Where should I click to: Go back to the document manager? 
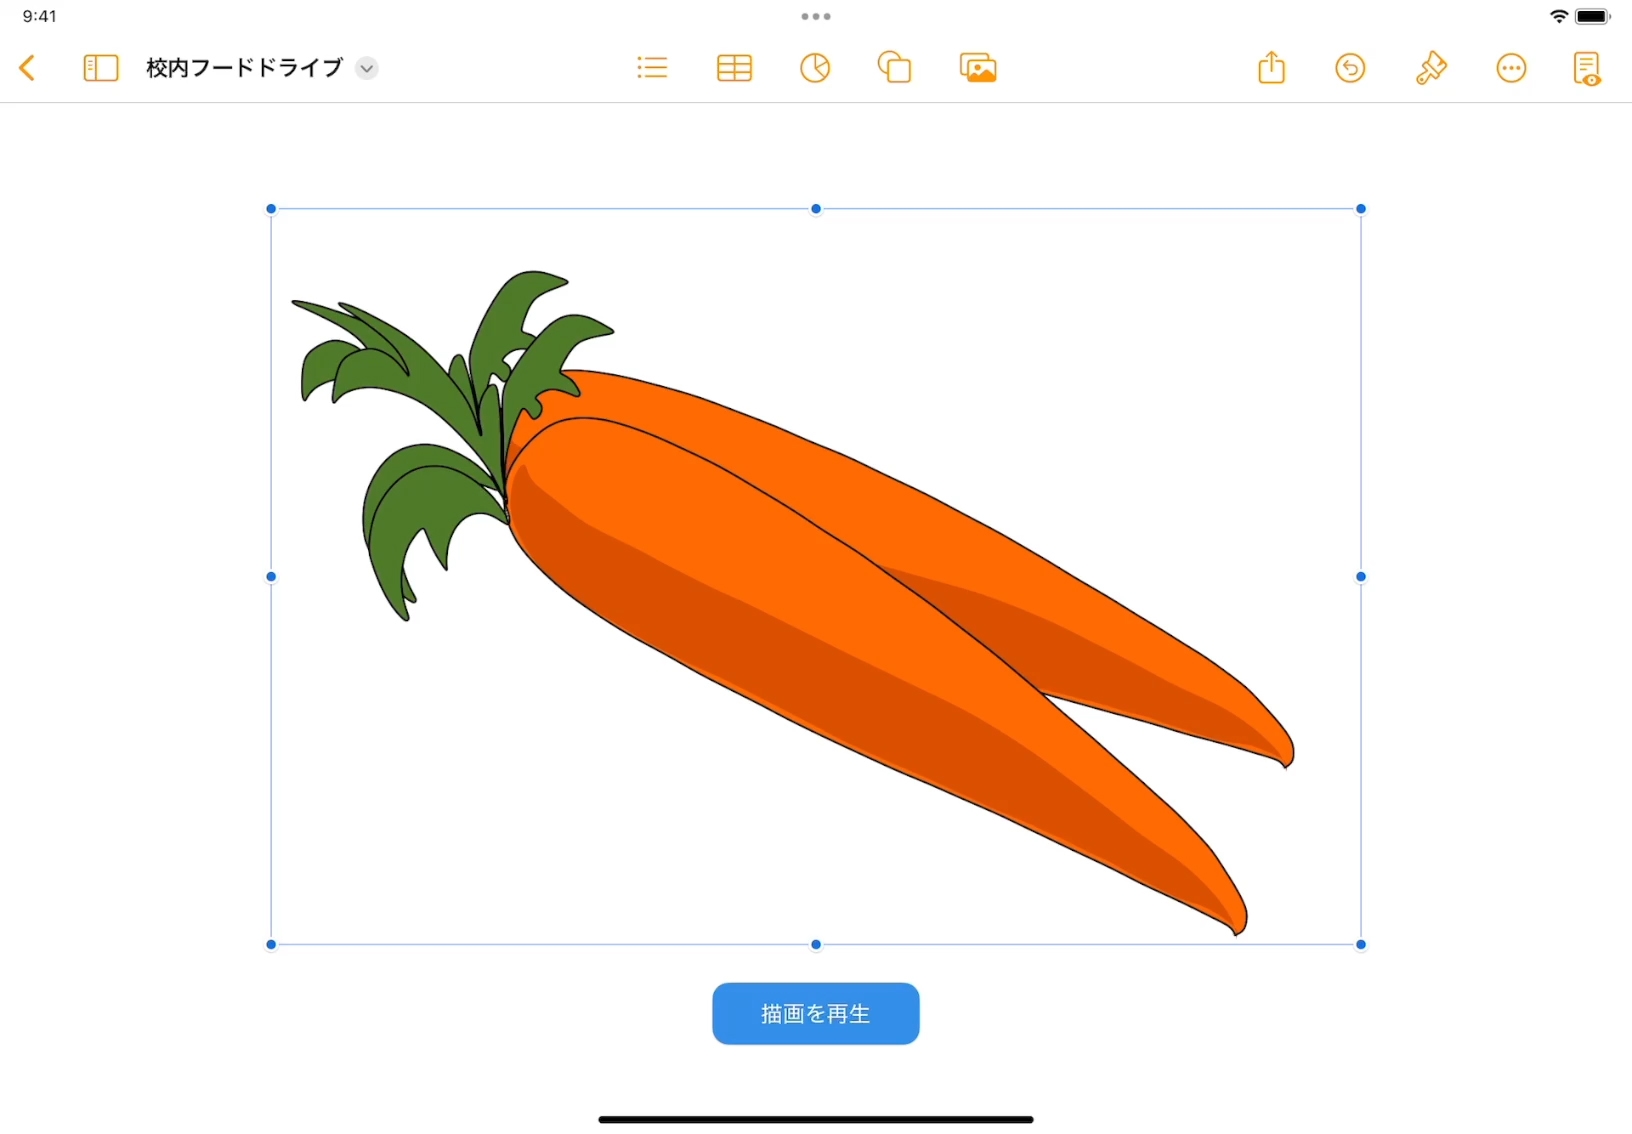click(x=27, y=68)
